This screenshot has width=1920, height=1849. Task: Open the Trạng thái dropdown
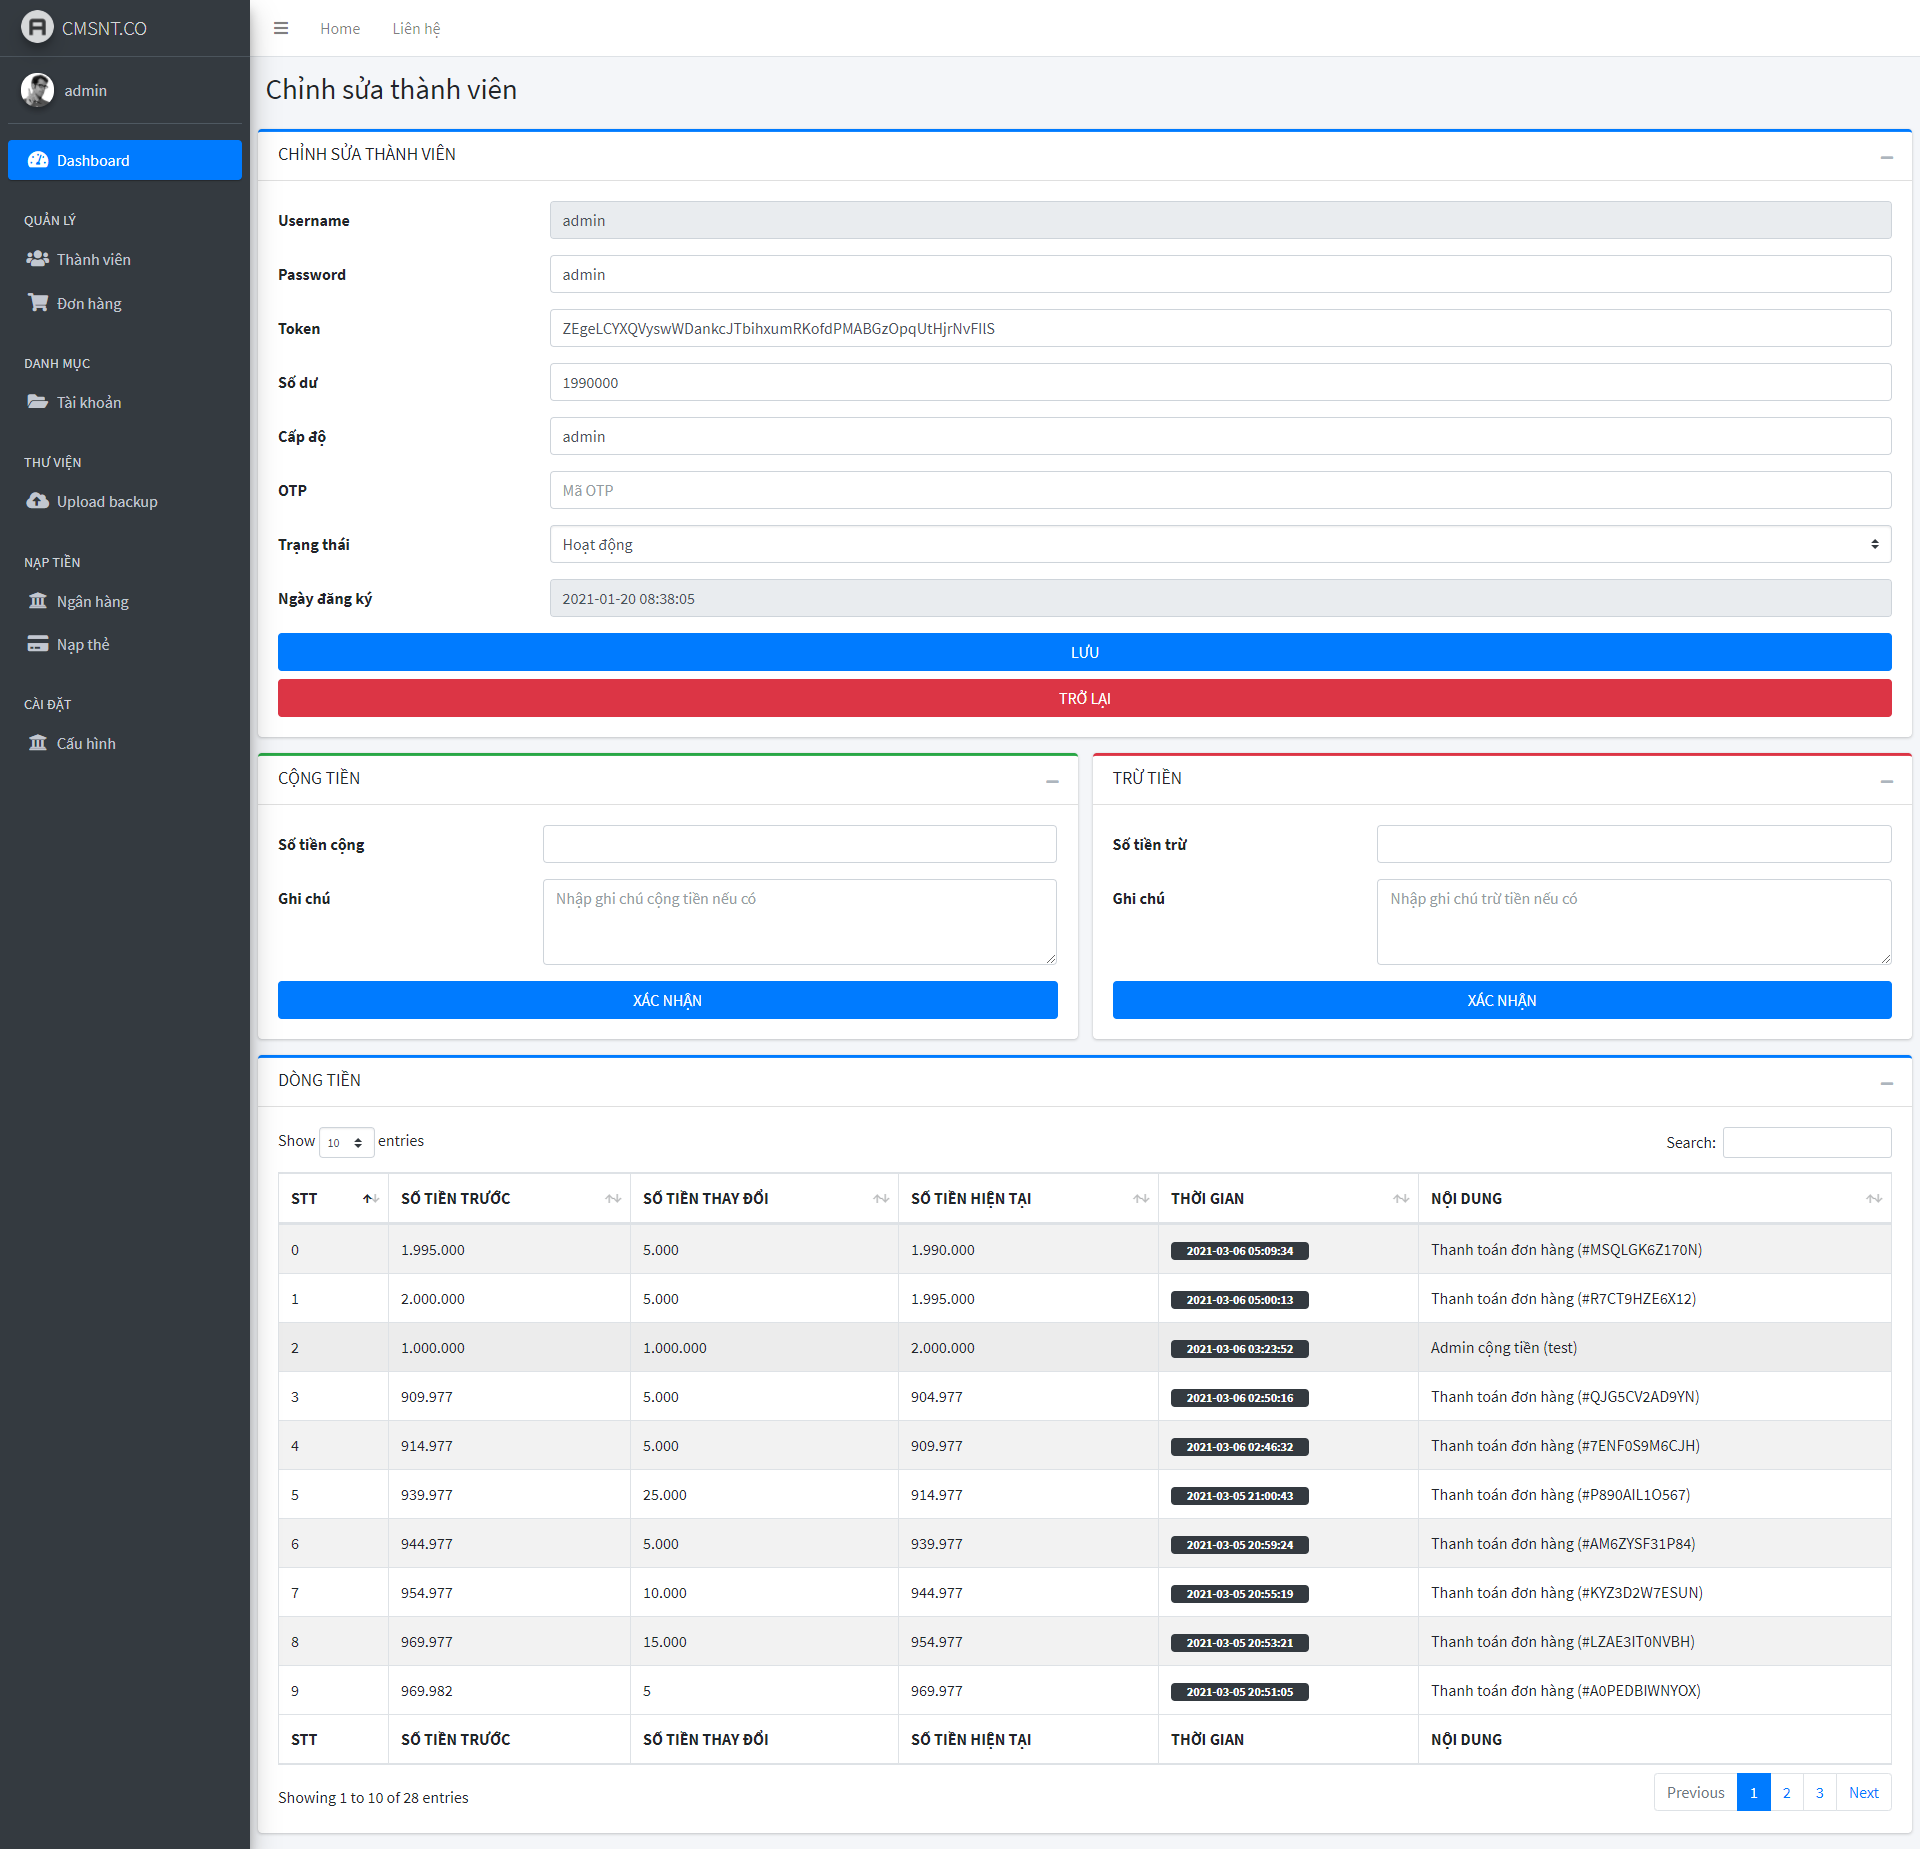coord(1219,544)
